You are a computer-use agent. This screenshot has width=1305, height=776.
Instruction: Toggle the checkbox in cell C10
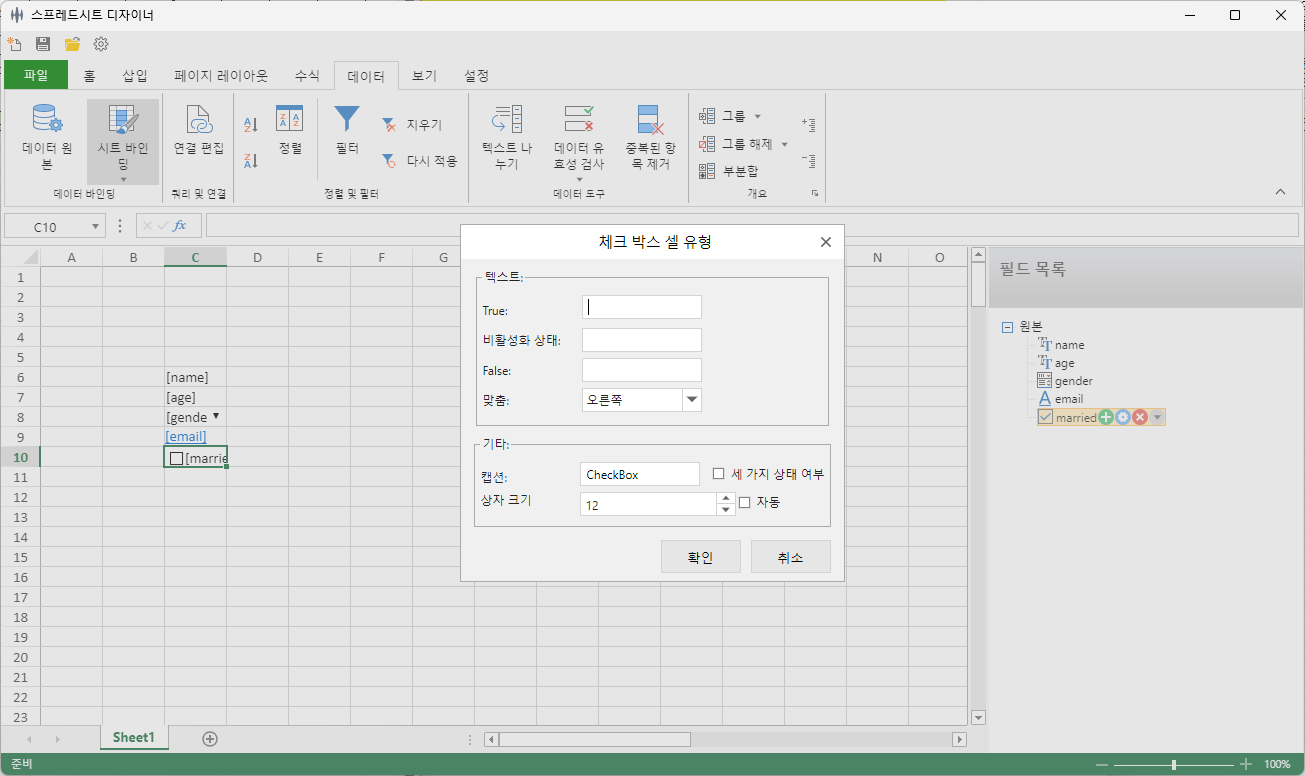(177, 458)
